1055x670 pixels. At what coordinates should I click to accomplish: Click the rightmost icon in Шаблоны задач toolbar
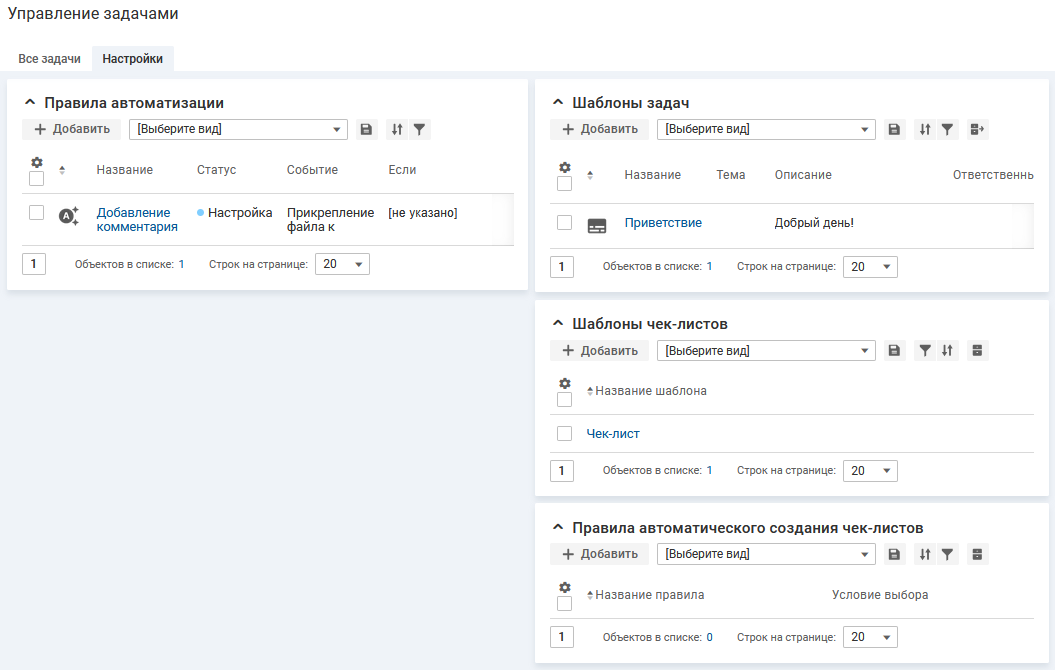coord(977,129)
